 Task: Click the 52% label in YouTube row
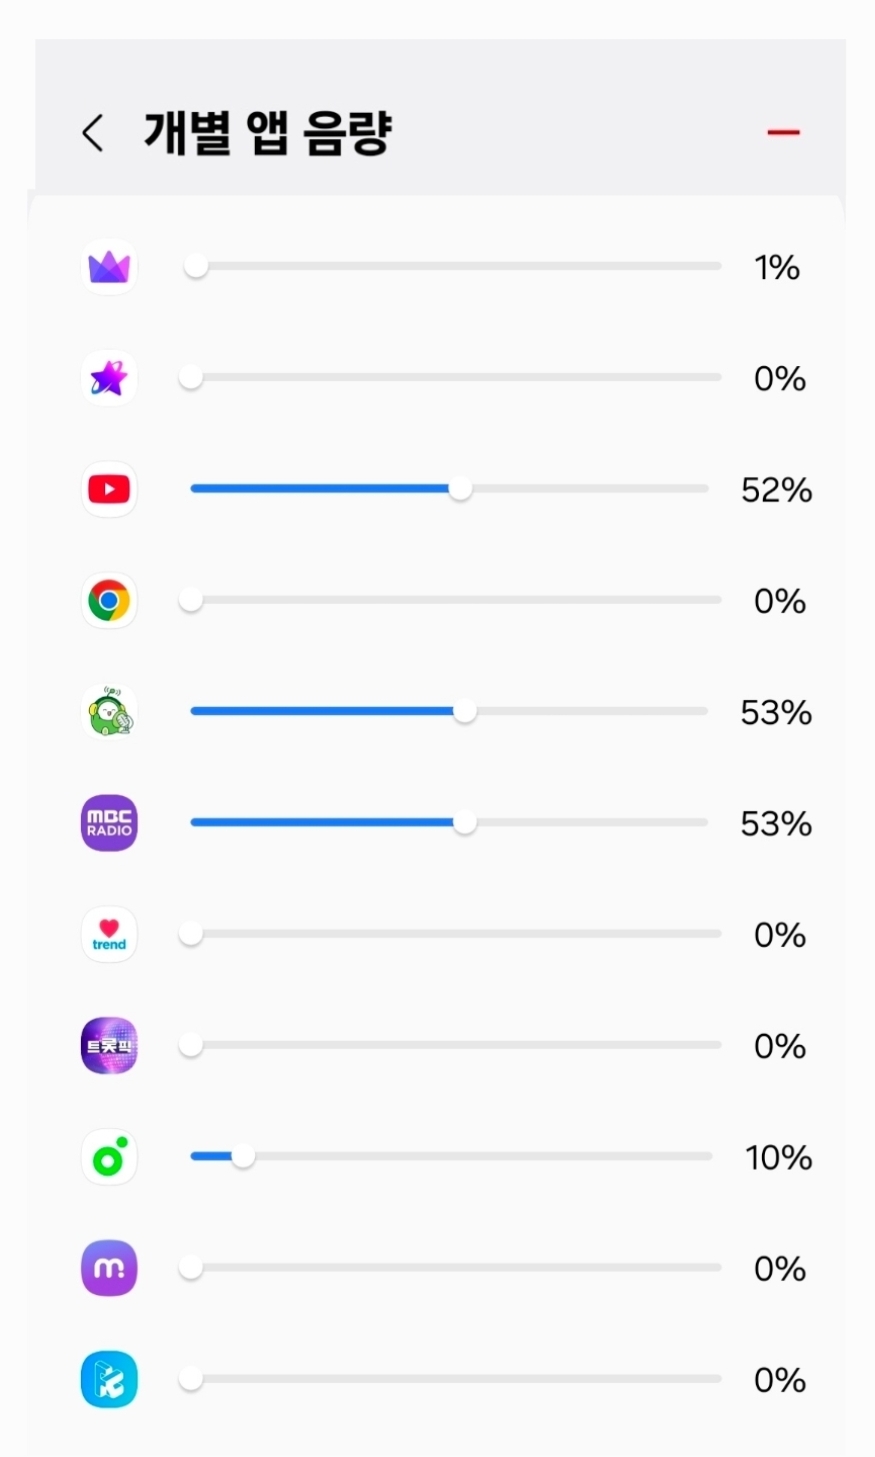click(776, 490)
